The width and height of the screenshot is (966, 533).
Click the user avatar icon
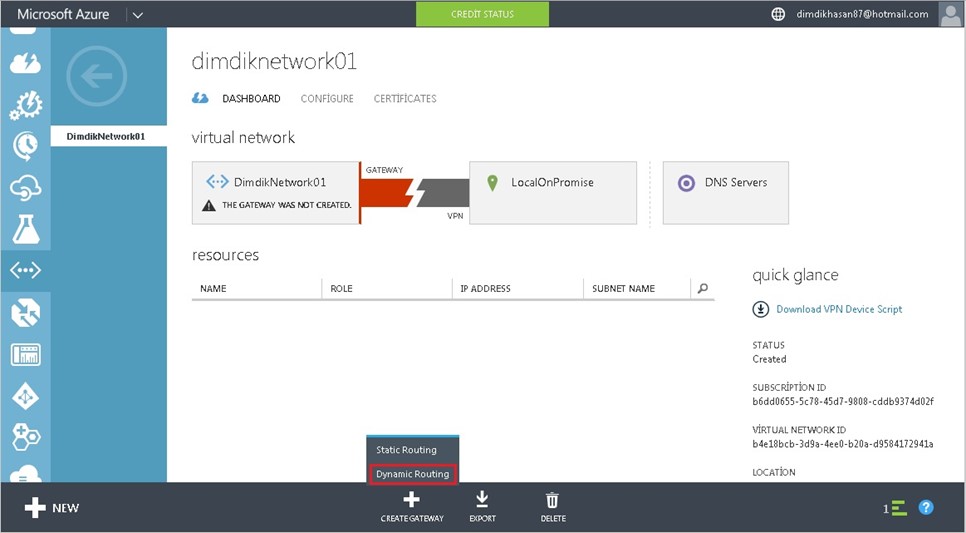(x=950, y=14)
